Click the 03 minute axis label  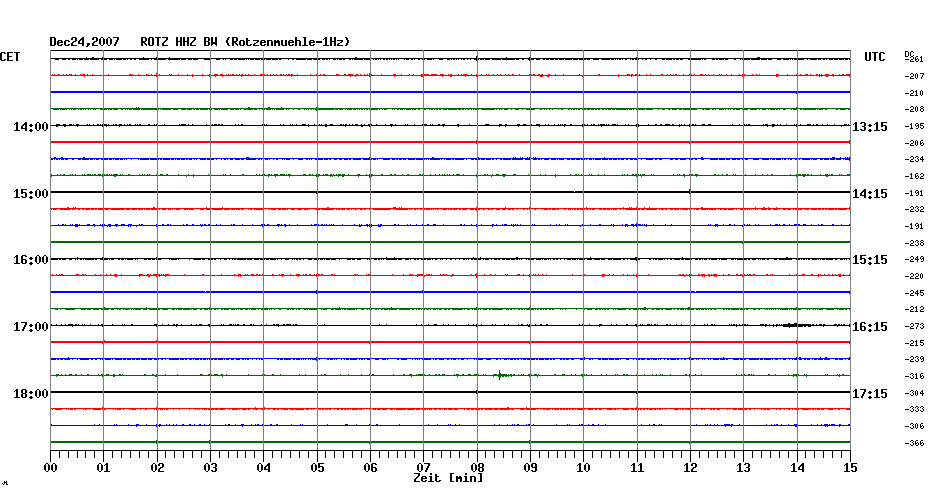(x=211, y=468)
